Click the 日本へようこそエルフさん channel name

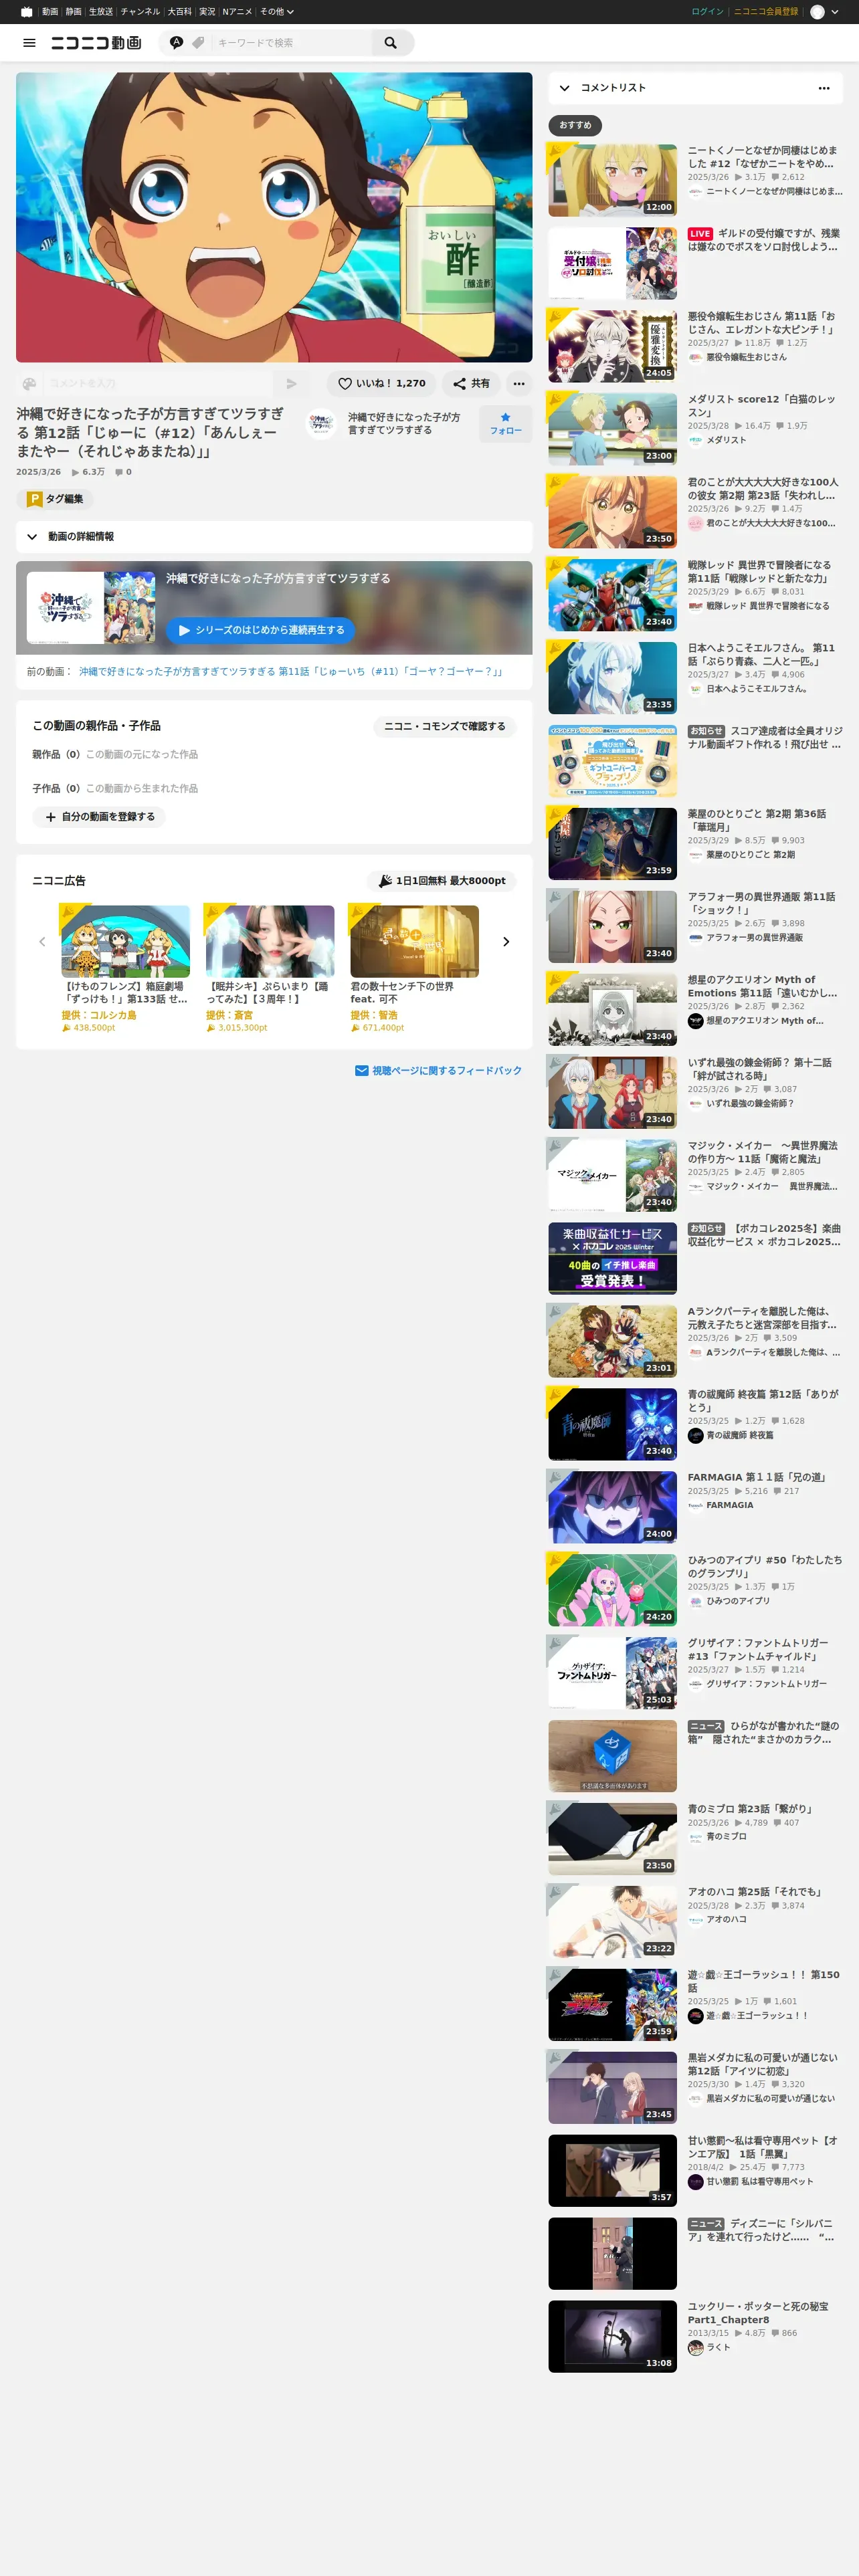[x=757, y=689]
